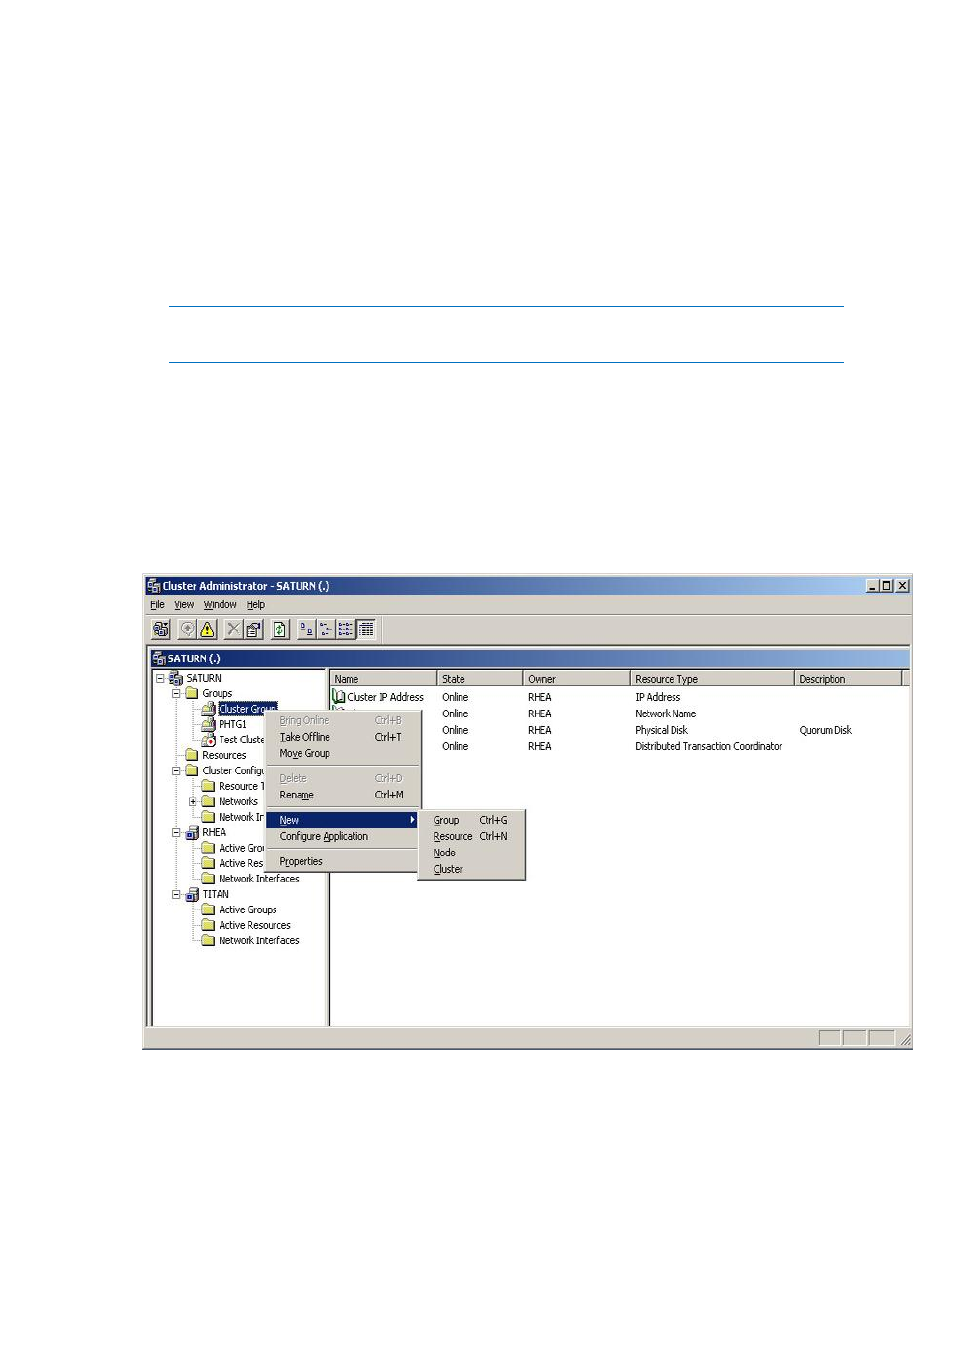
Task: Sort by the Name column header
Action: click(383, 679)
